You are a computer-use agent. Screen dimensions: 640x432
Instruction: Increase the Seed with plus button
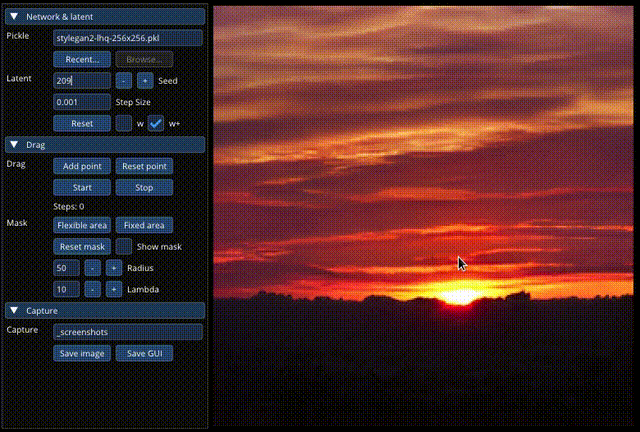[145, 80]
